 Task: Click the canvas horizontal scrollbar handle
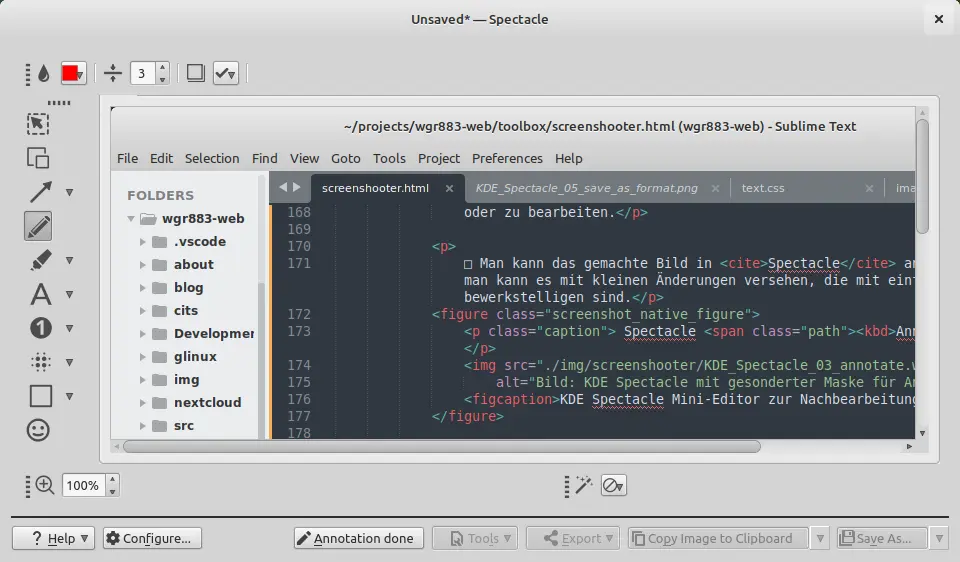click(x=441, y=447)
